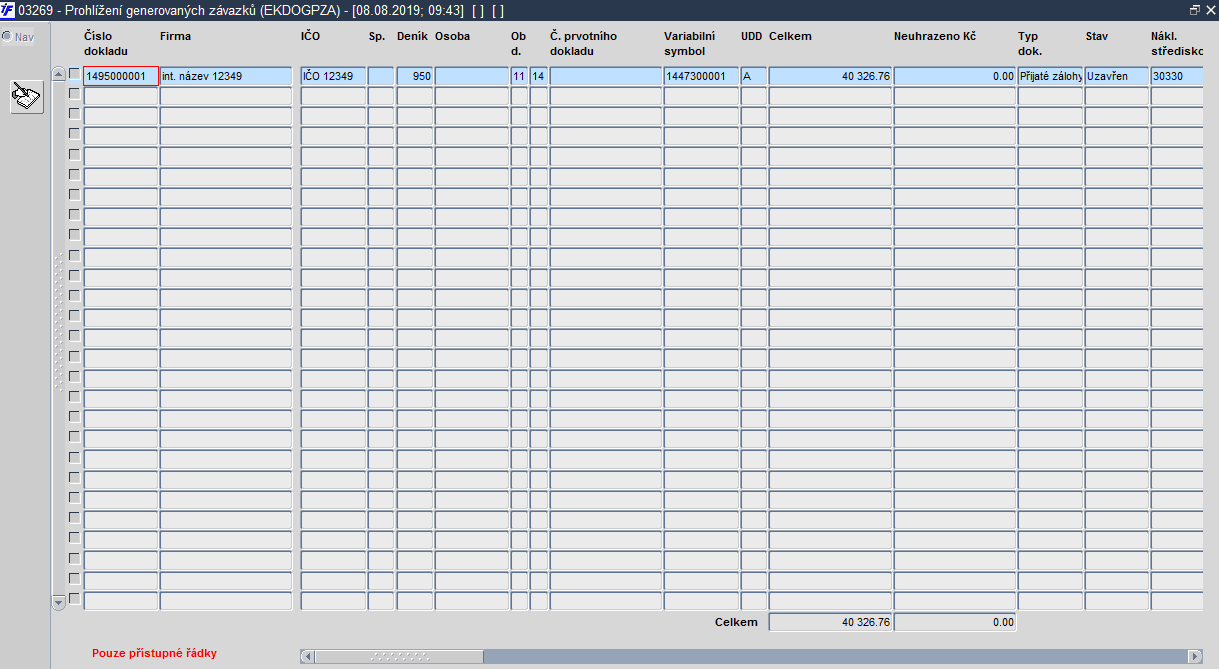
Task: Click the cell 'IČO 12349'
Action: point(333,76)
